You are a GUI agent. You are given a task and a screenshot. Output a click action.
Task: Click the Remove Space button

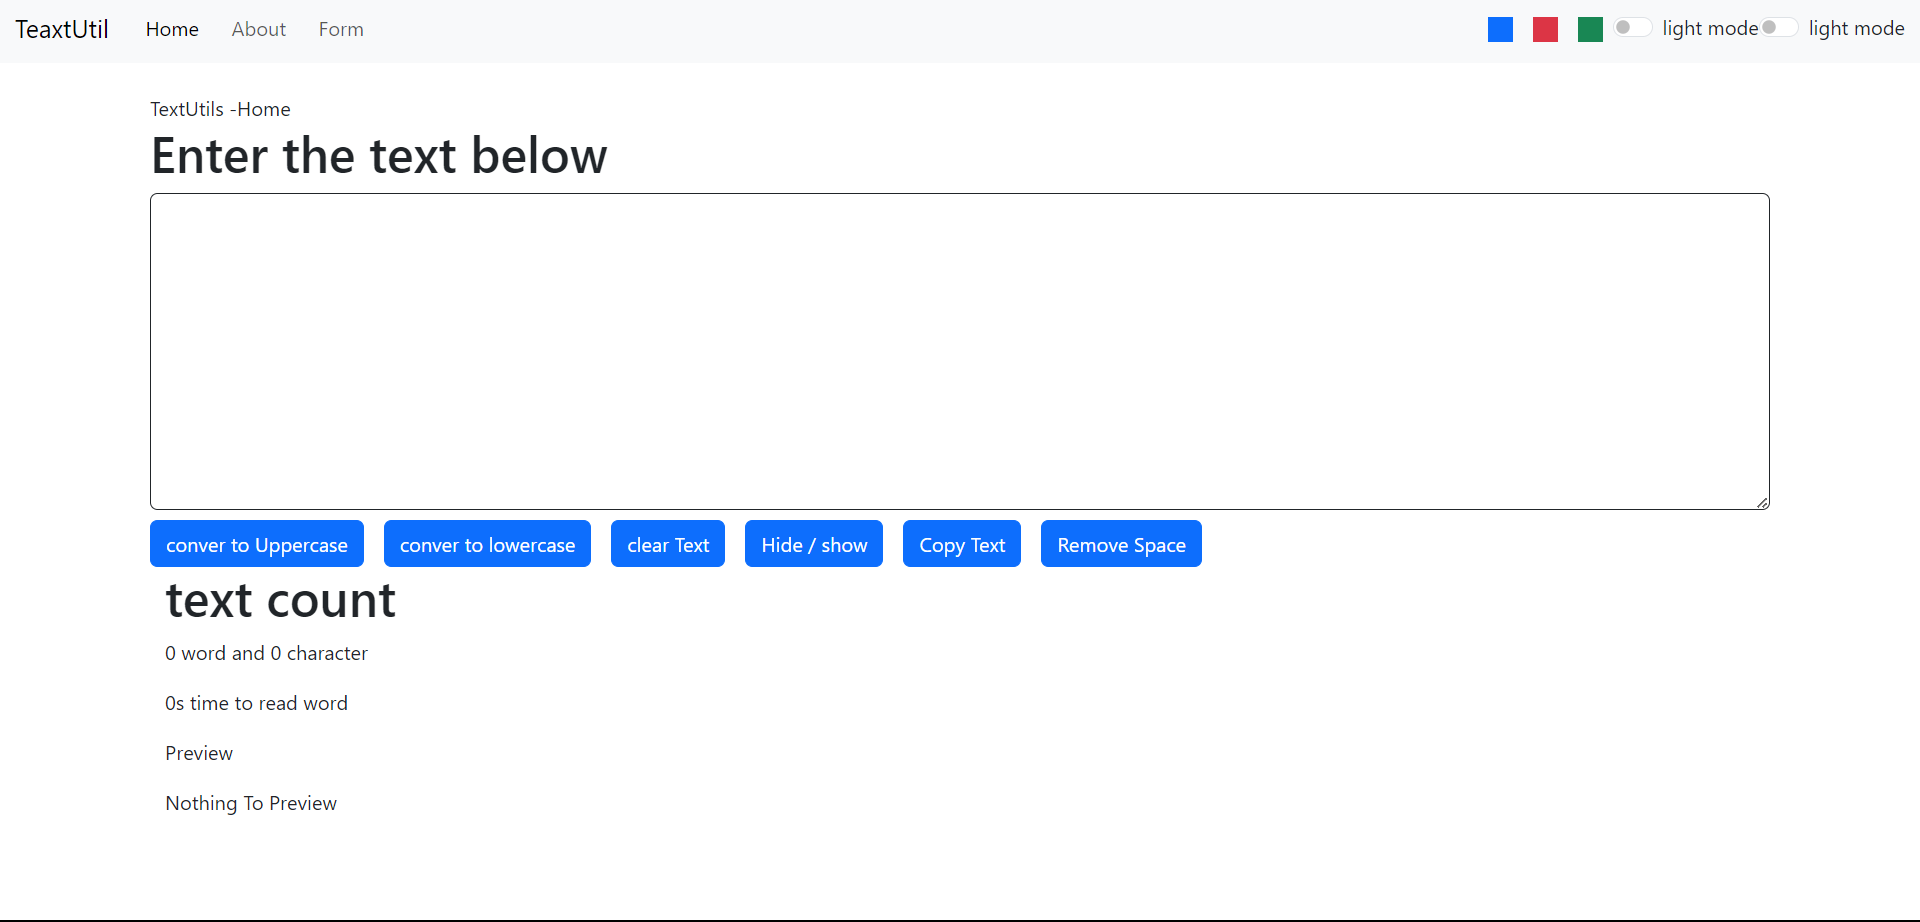tap(1121, 544)
